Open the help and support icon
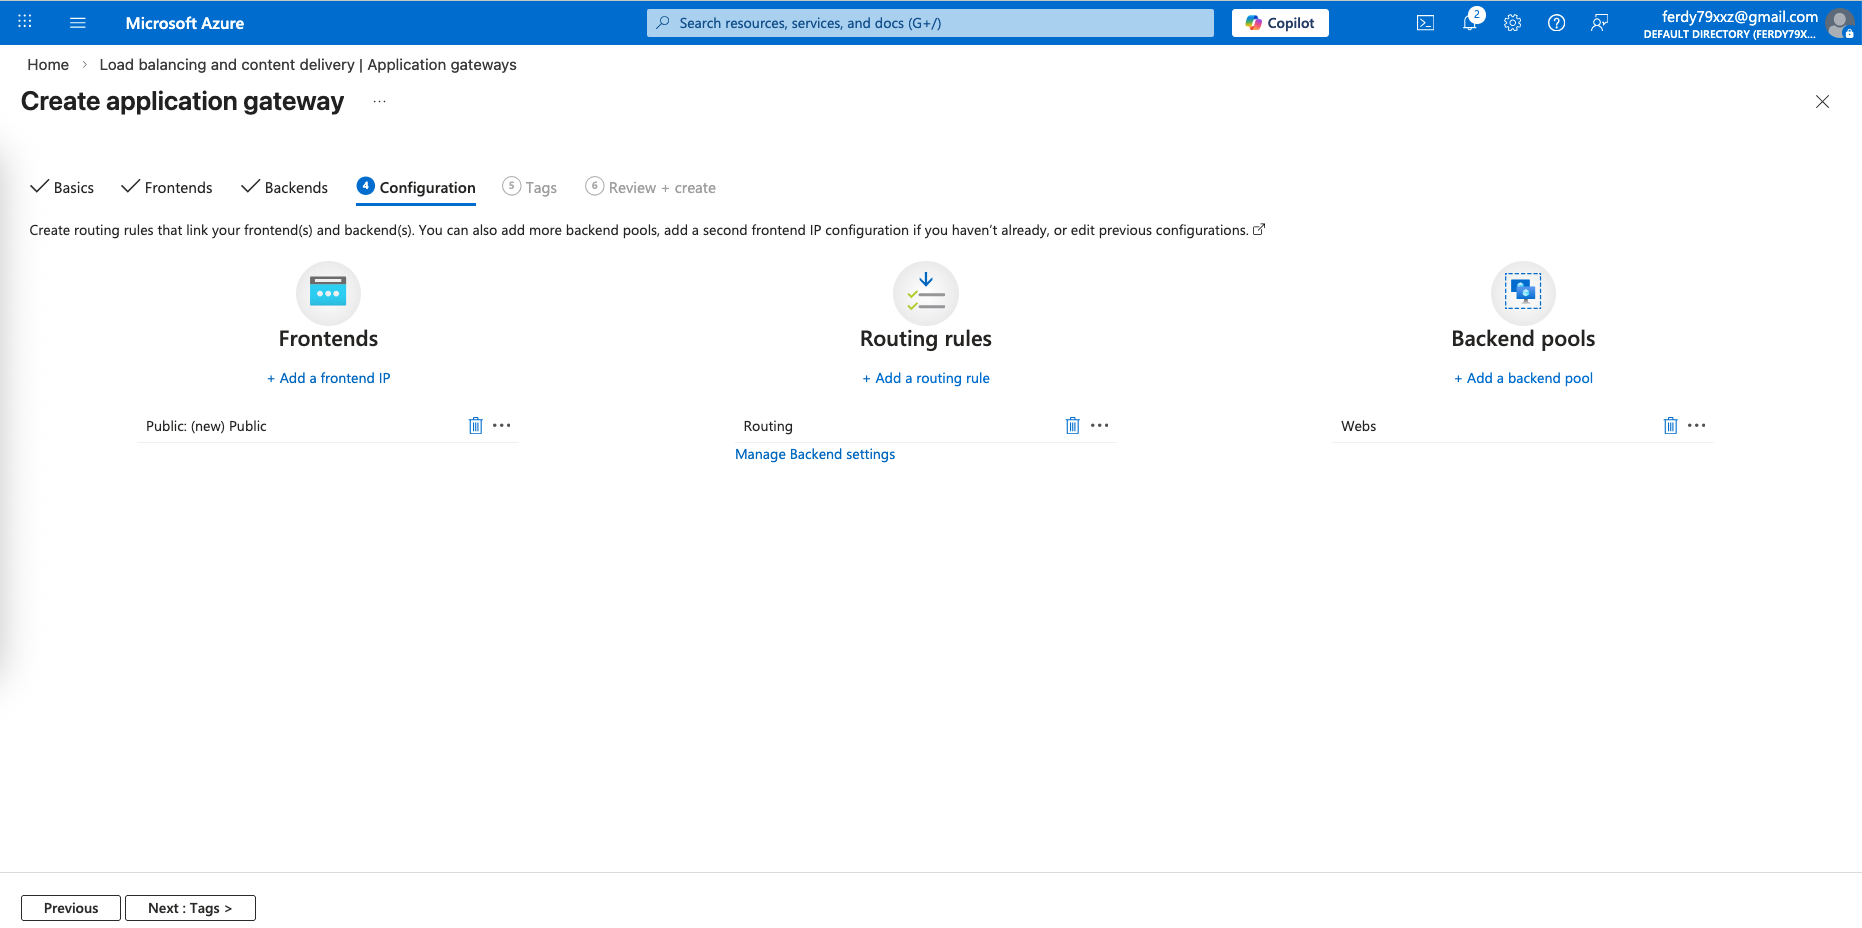 [1556, 23]
